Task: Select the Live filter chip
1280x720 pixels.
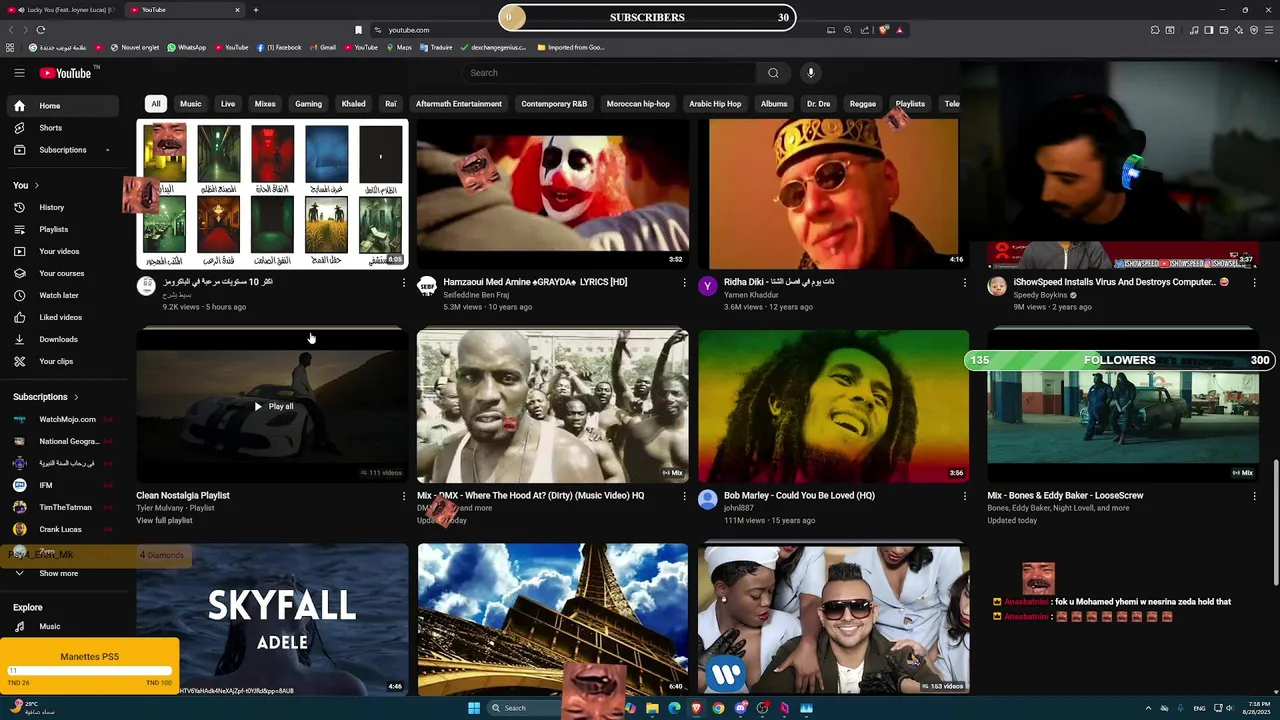Action: pos(228,104)
